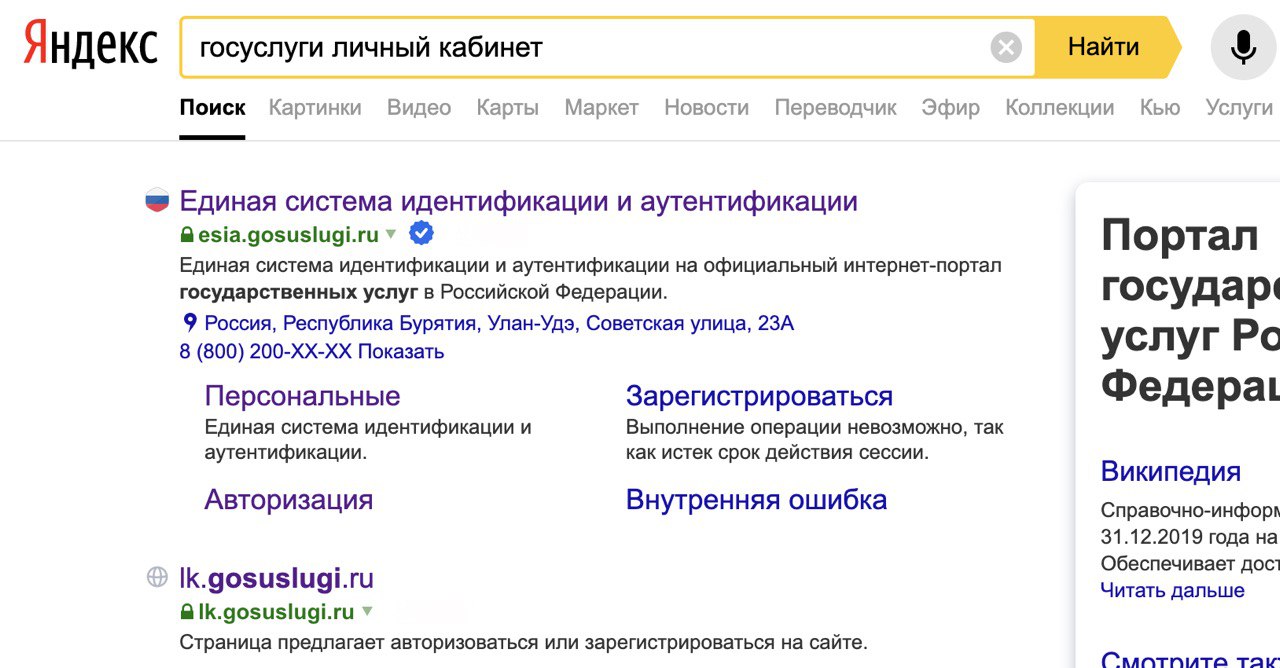Clear the search query with X icon
This screenshot has height=668, width=1280.
coord(1006,47)
